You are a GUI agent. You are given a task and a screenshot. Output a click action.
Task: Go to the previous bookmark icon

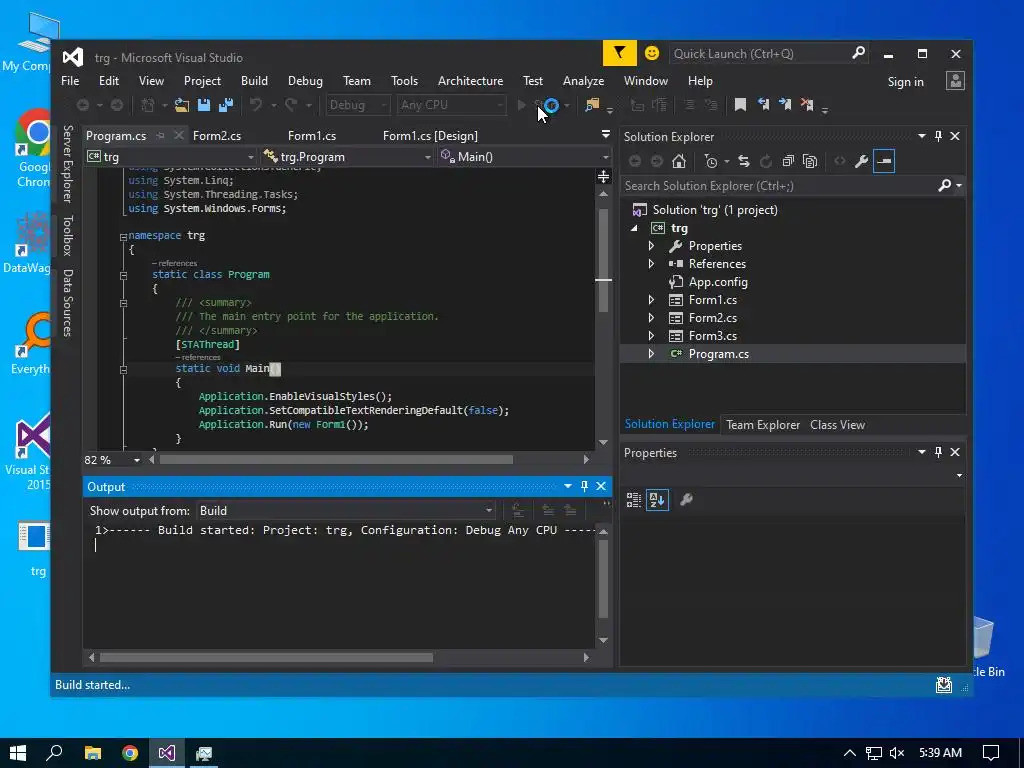click(763, 105)
